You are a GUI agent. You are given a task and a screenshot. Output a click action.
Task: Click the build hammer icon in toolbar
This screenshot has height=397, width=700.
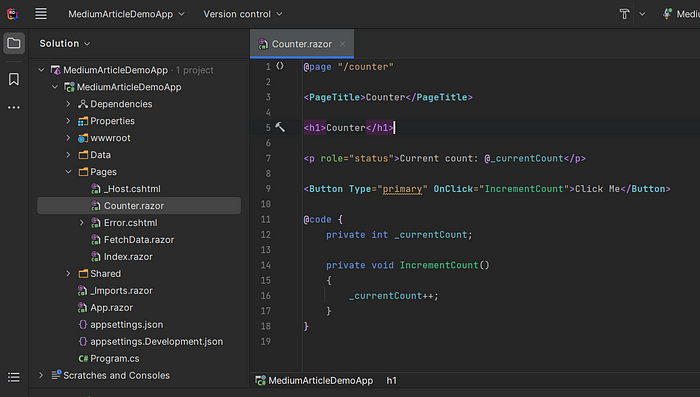[624, 14]
